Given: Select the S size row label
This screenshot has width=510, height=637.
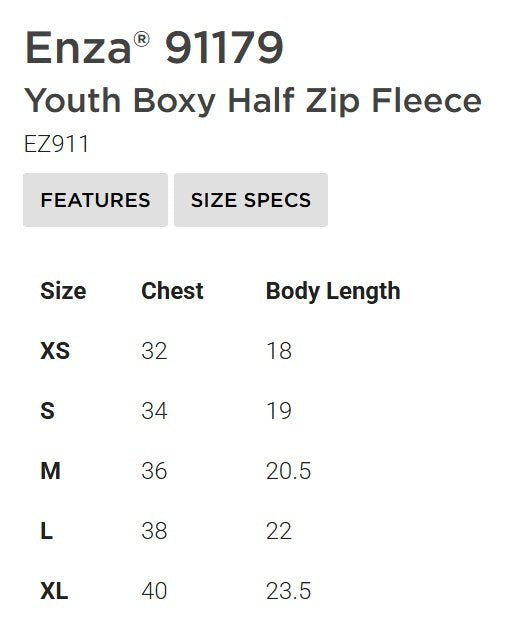Looking at the screenshot, I should pyautogui.click(x=47, y=411).
